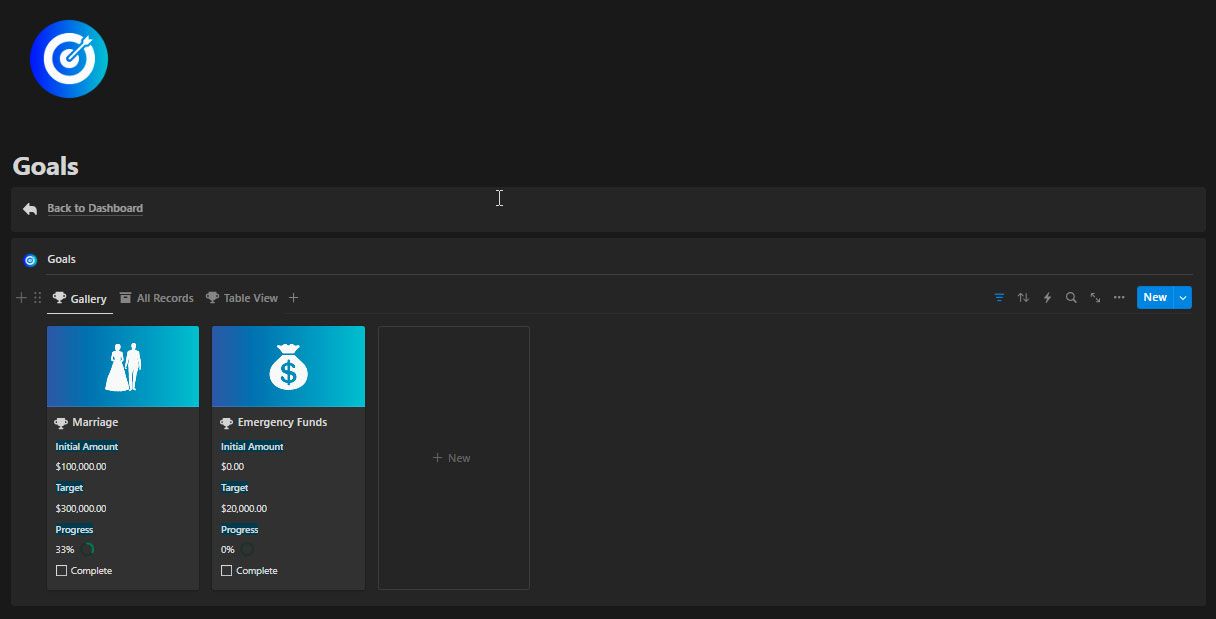The width and height of the screenshot is (1216, 619).
Task: Click the Progress label on Emergency Funds card
Action: (x=240, y=530)
